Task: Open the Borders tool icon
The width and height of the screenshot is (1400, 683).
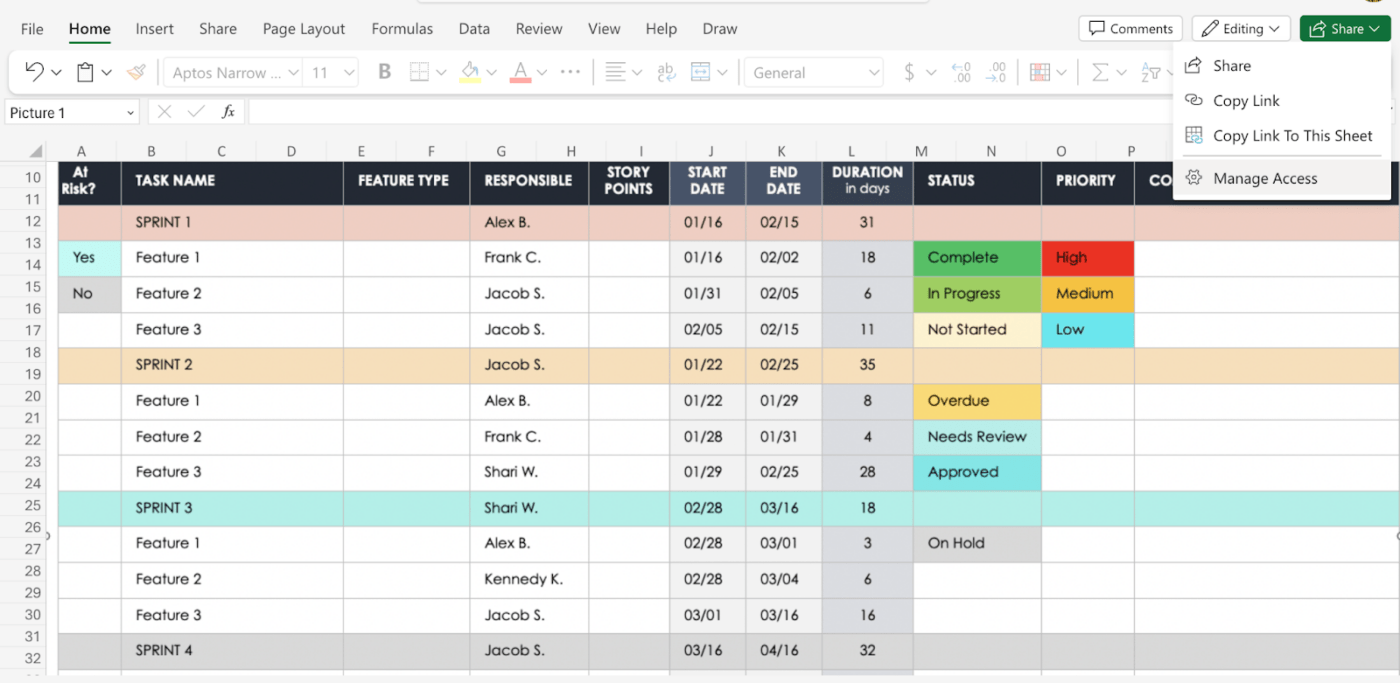Action: [419, 72]
